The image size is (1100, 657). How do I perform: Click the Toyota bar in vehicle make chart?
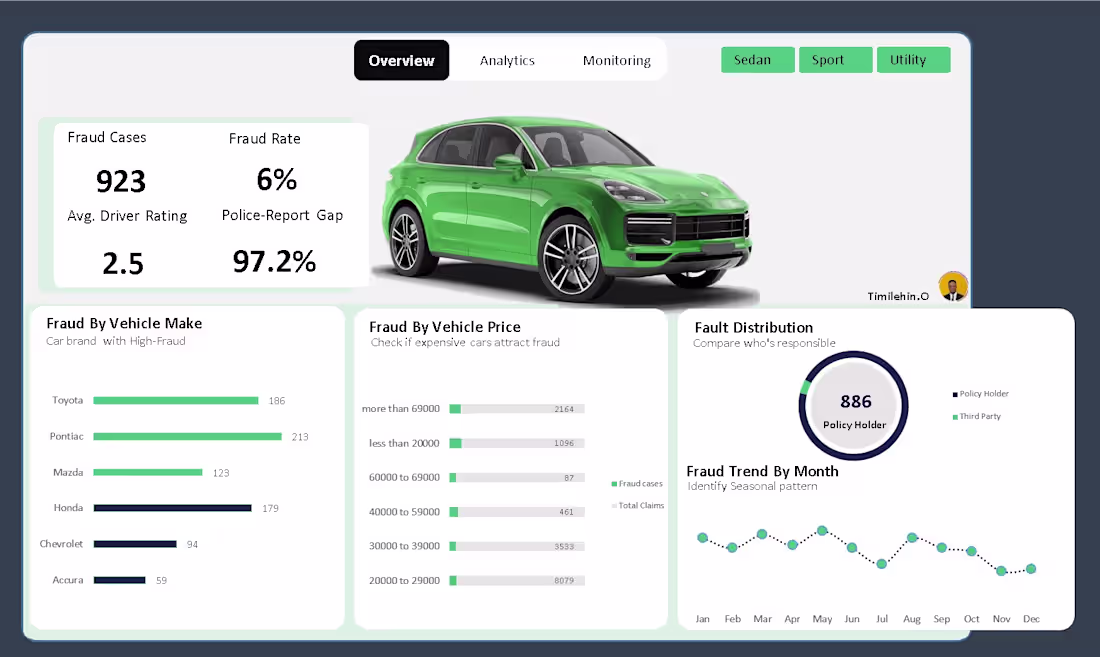tap(176, 400)
